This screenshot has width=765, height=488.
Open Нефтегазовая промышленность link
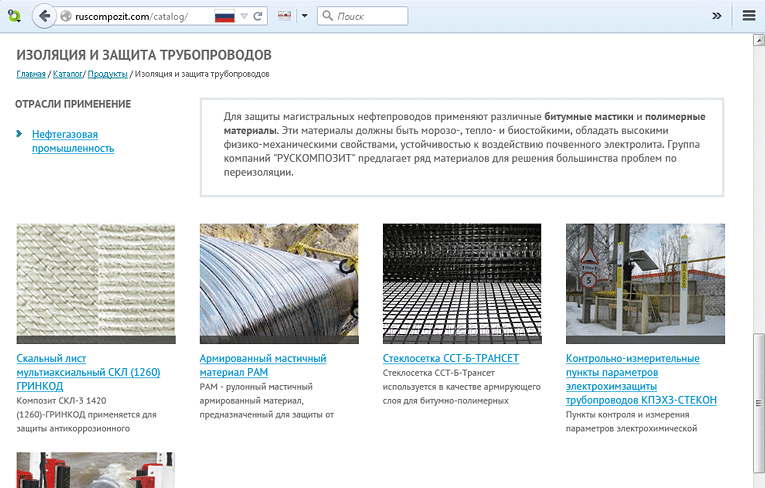[x=73, y=141]
